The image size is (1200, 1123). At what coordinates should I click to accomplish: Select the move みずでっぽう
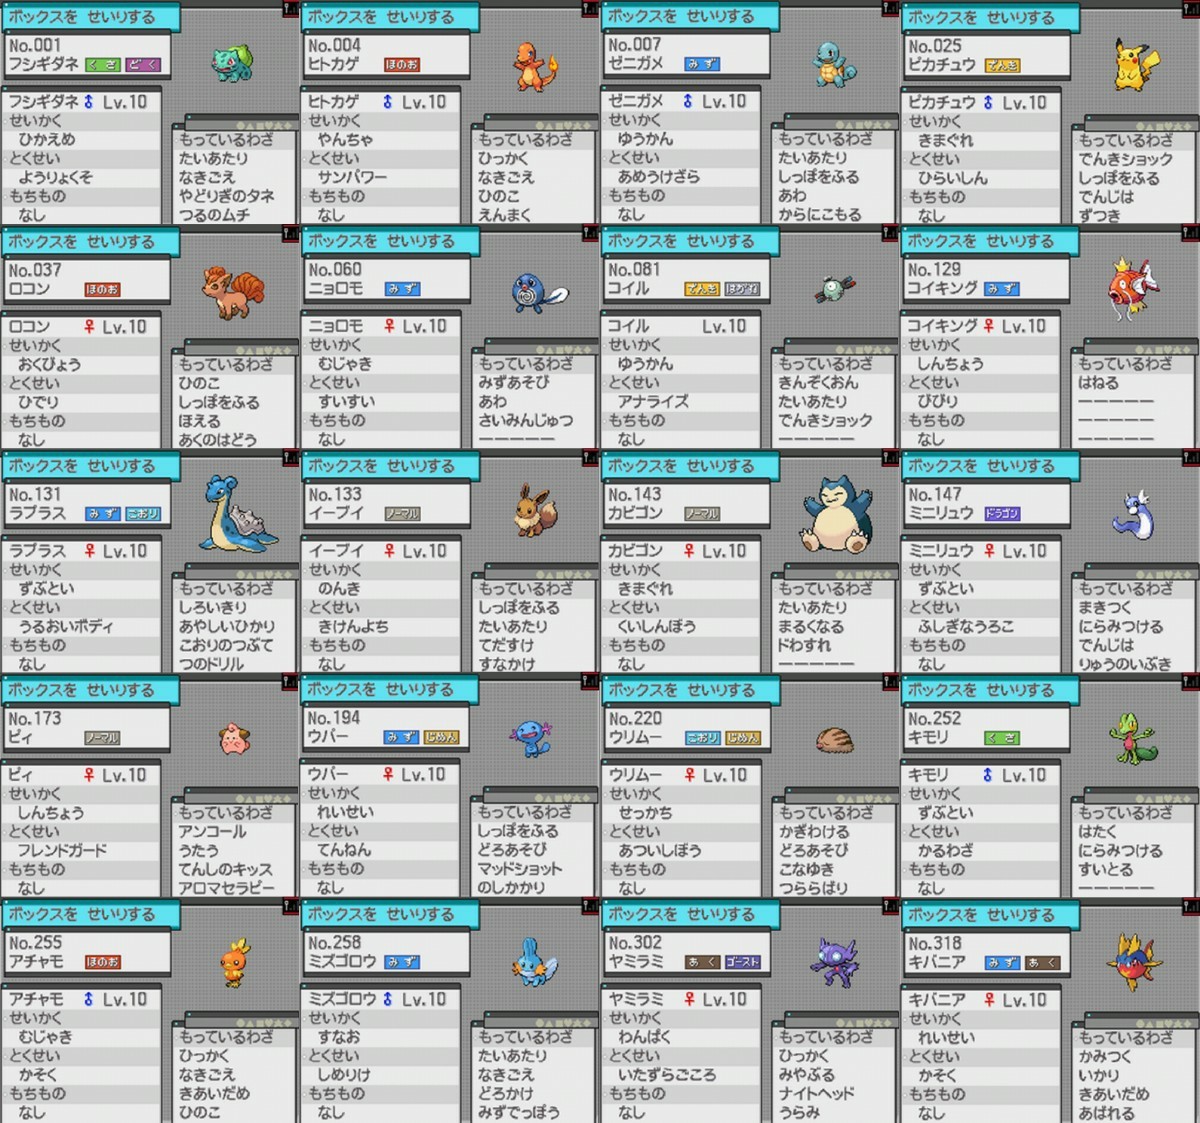point(519,1111)
